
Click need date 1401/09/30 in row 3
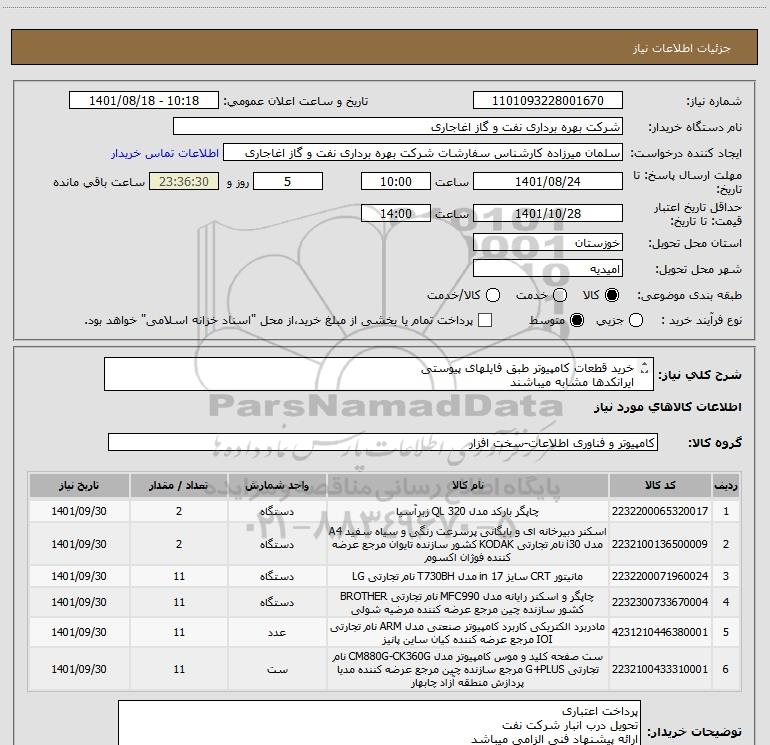pyautogui.click(x=79, y=576)
